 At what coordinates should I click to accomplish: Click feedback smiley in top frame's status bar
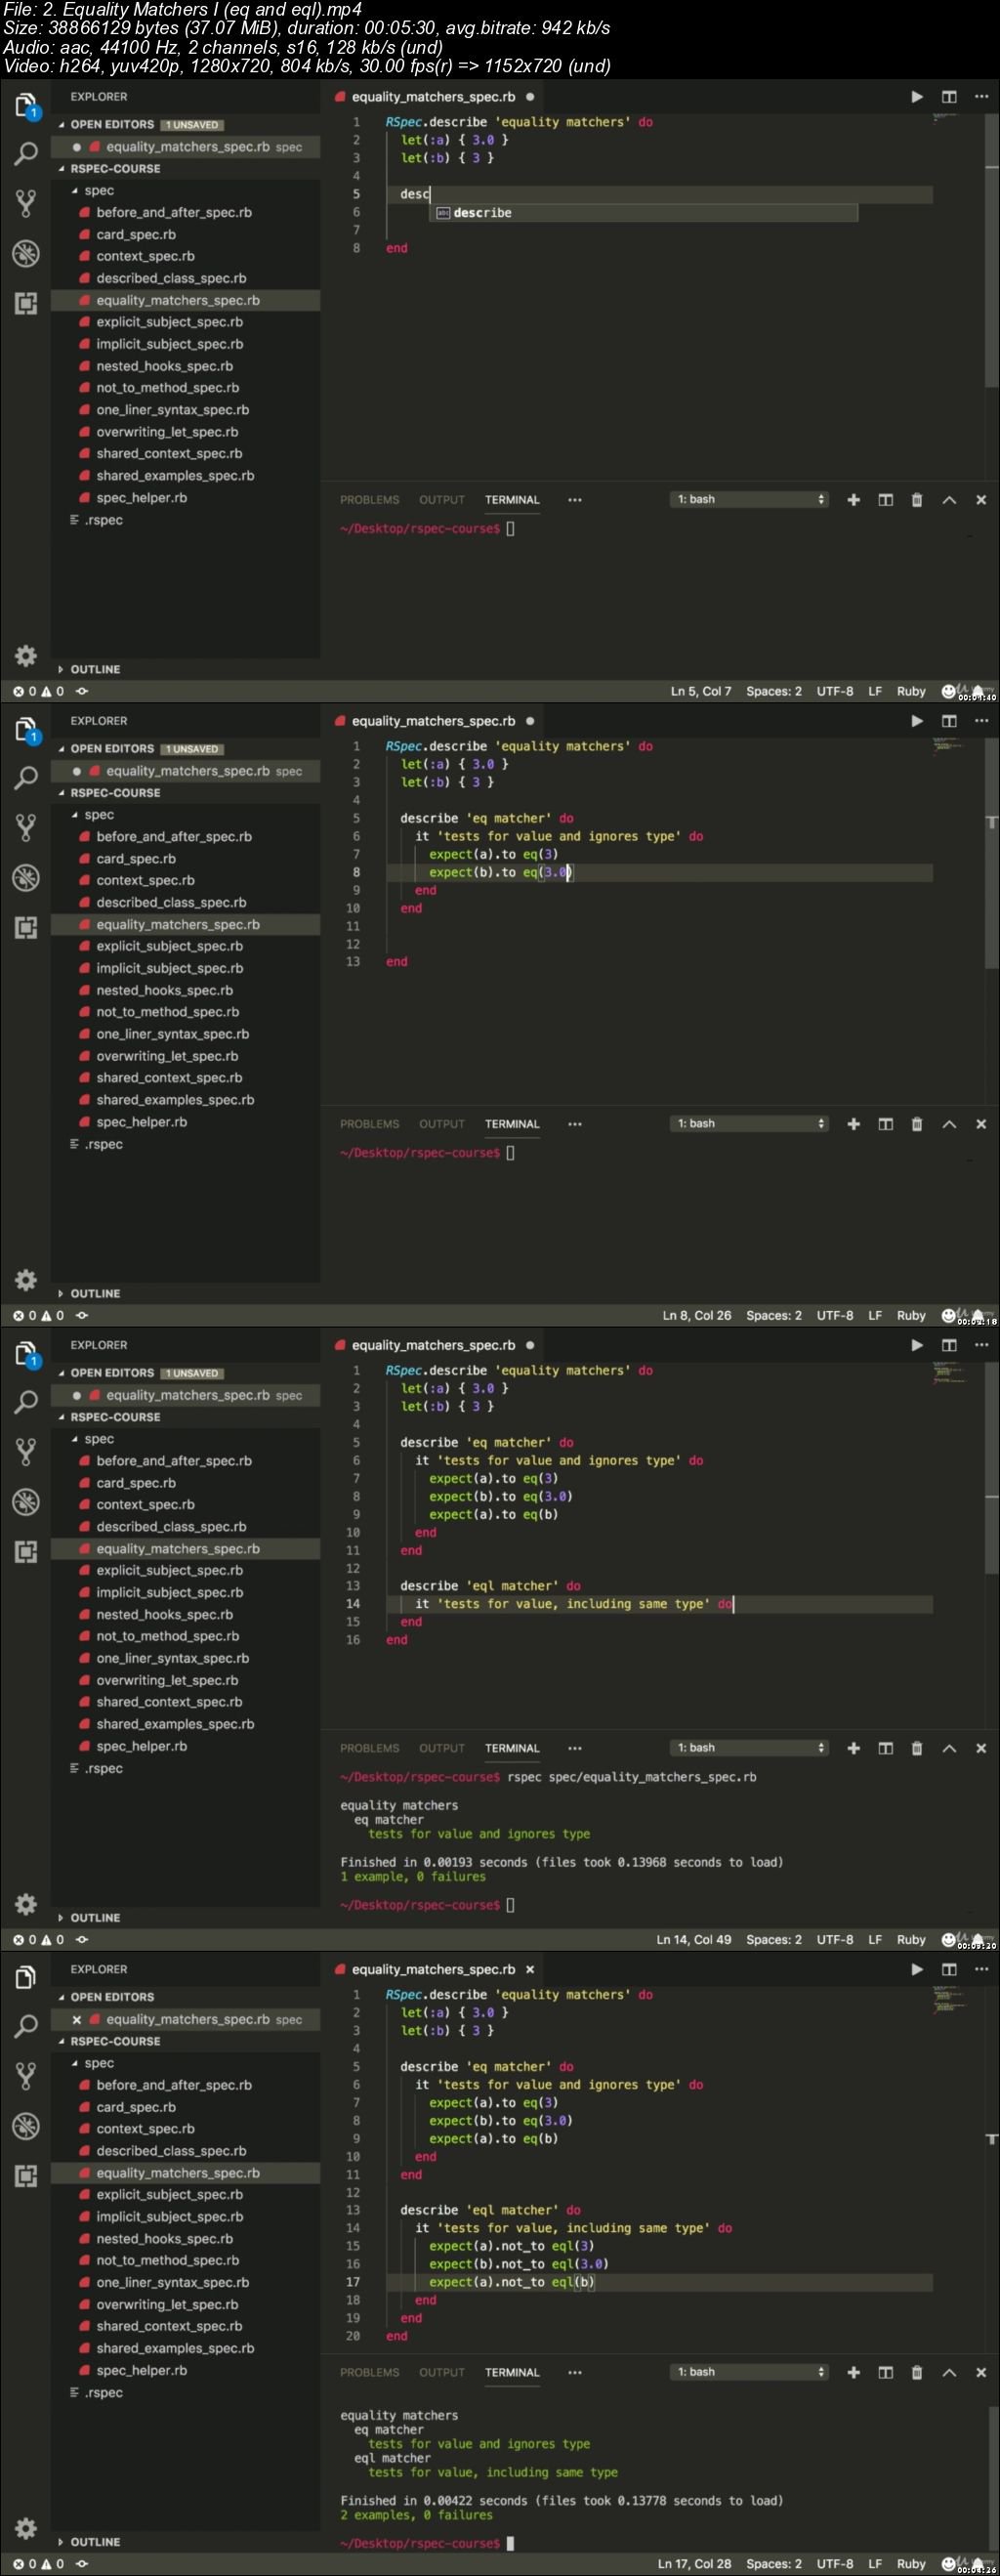pyautogui.click(x=948, y=691)
